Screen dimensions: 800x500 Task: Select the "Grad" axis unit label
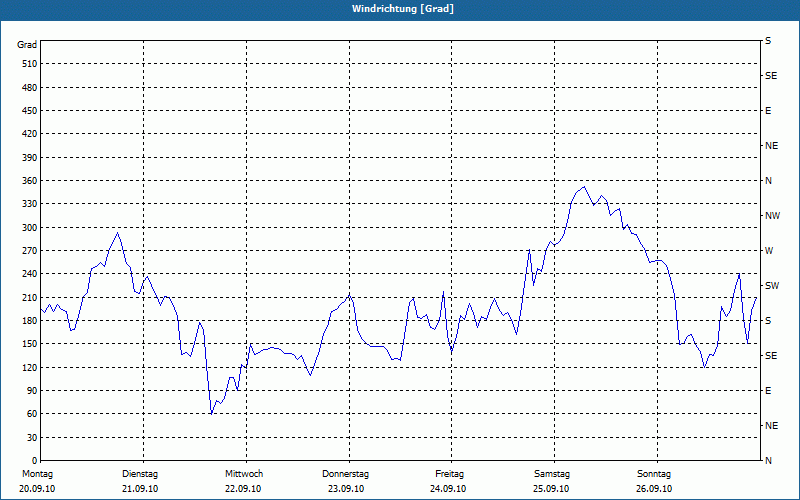(27, 45)
